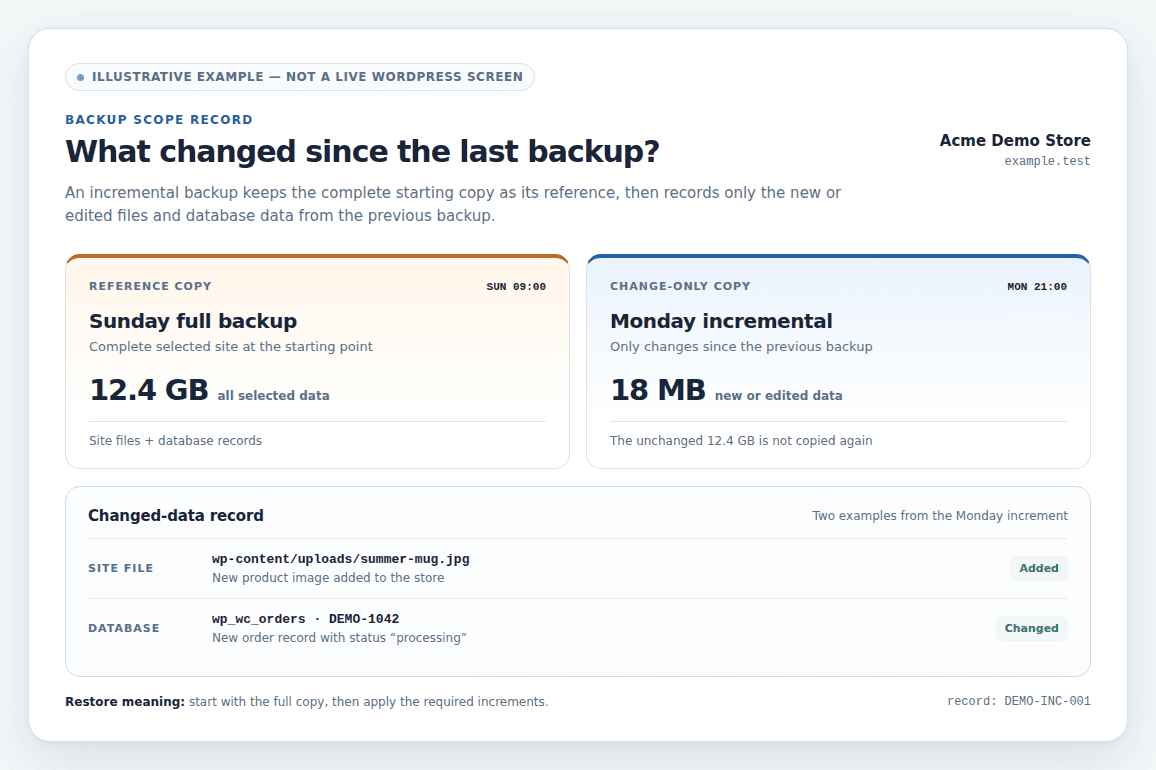Click 'all selected data' caption
This screenshot has width=1156, height=770.
pyautogui.click(x=274, y=395)
